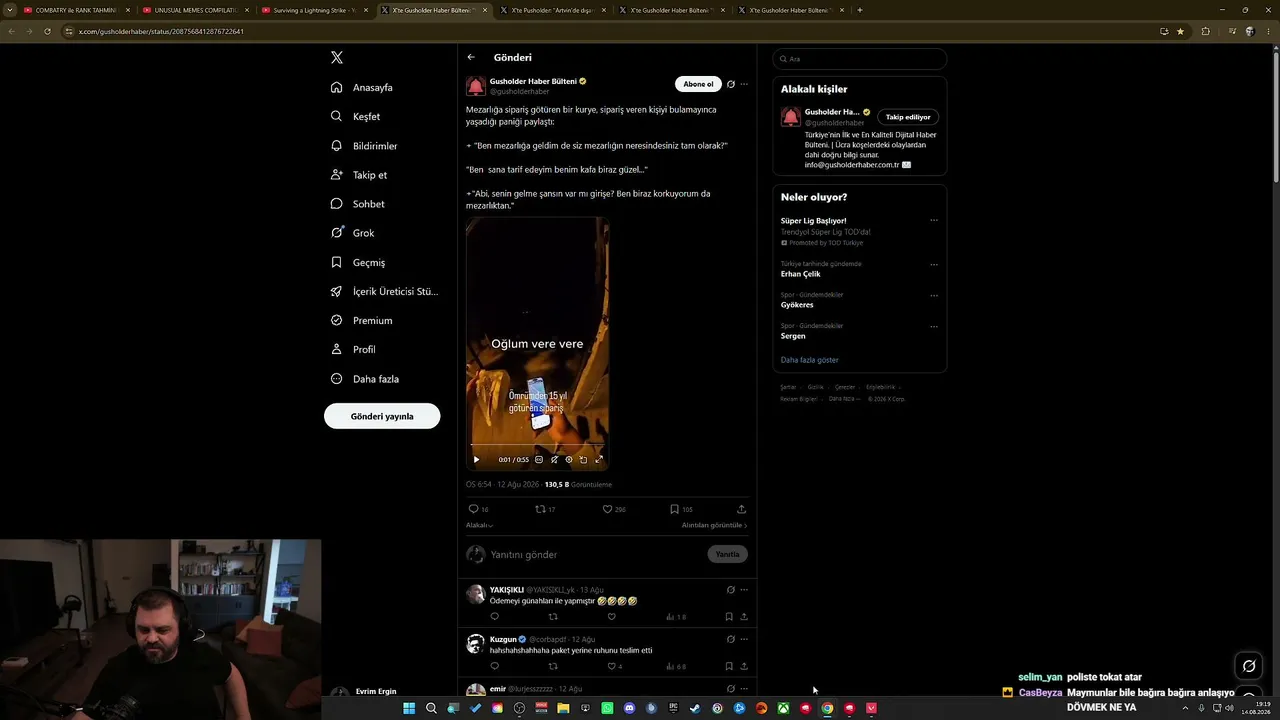Click Abone ol on the post
This screenshot has width=1280, height=720.
pyautogui.click(x=698, y=84)
